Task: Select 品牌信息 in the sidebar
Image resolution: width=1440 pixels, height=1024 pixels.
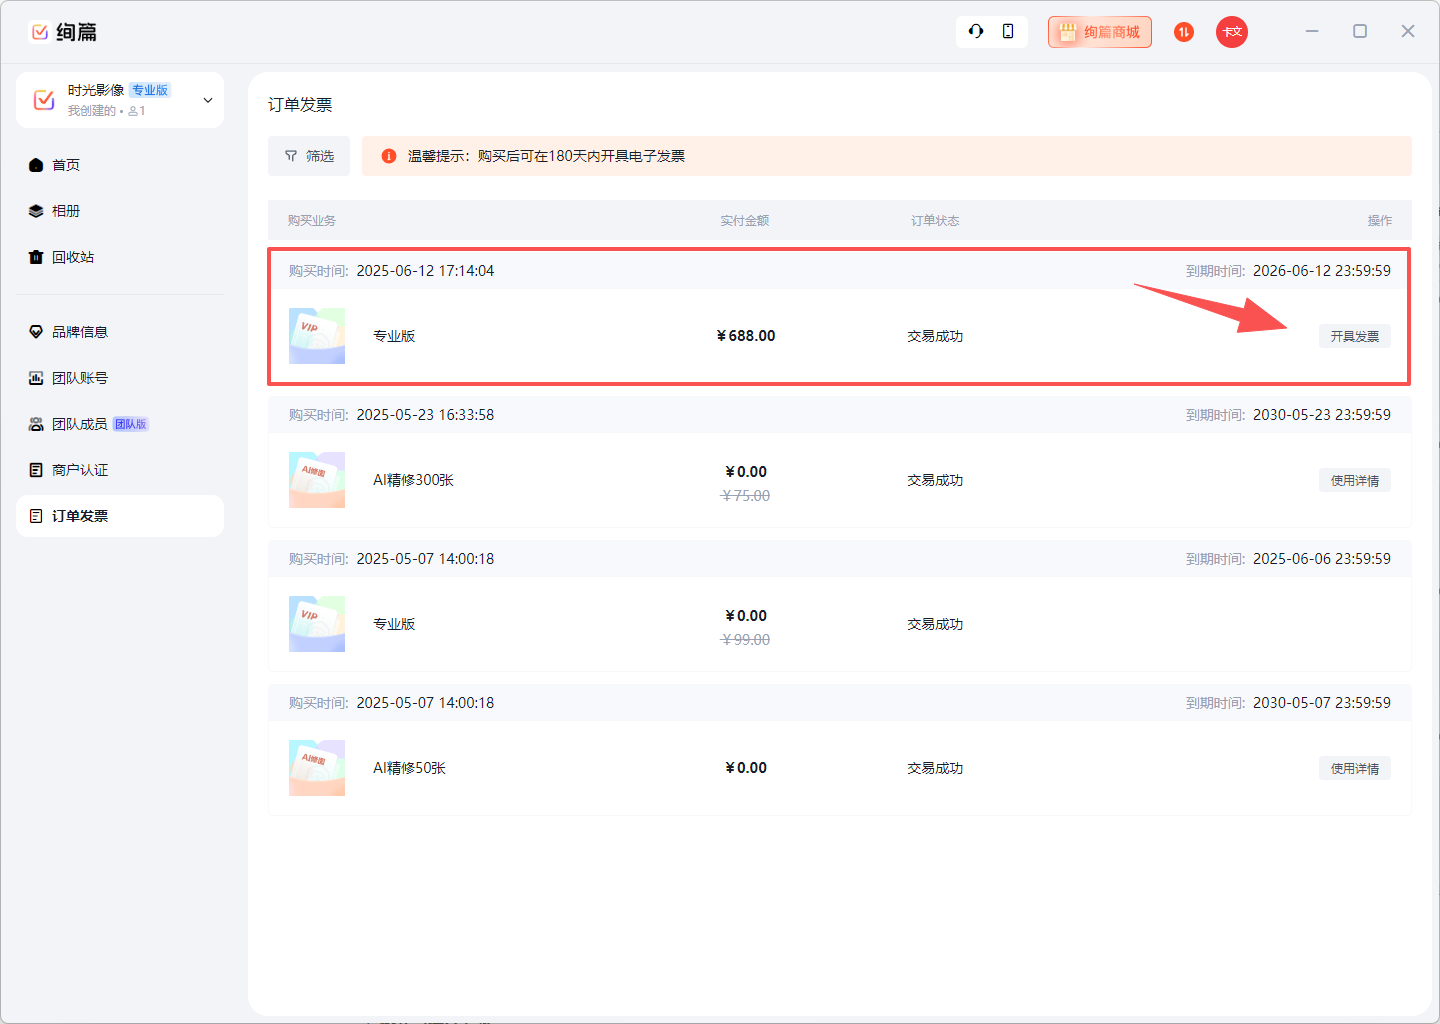Action: tap(79, 332)
